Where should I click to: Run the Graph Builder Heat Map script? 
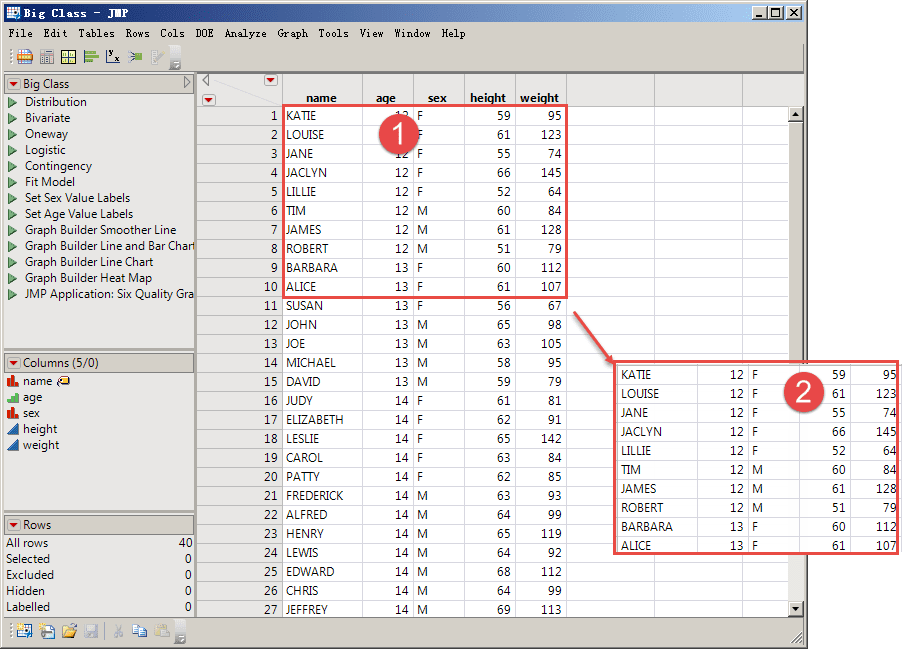point(13,278)
